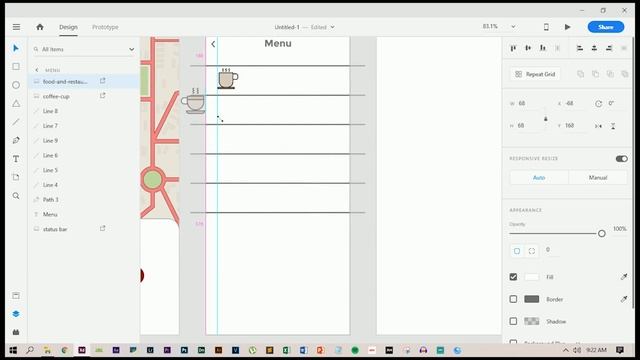Start desktop preview play button
The width and height of the screenshot is (640, 360).
(567, 27)
